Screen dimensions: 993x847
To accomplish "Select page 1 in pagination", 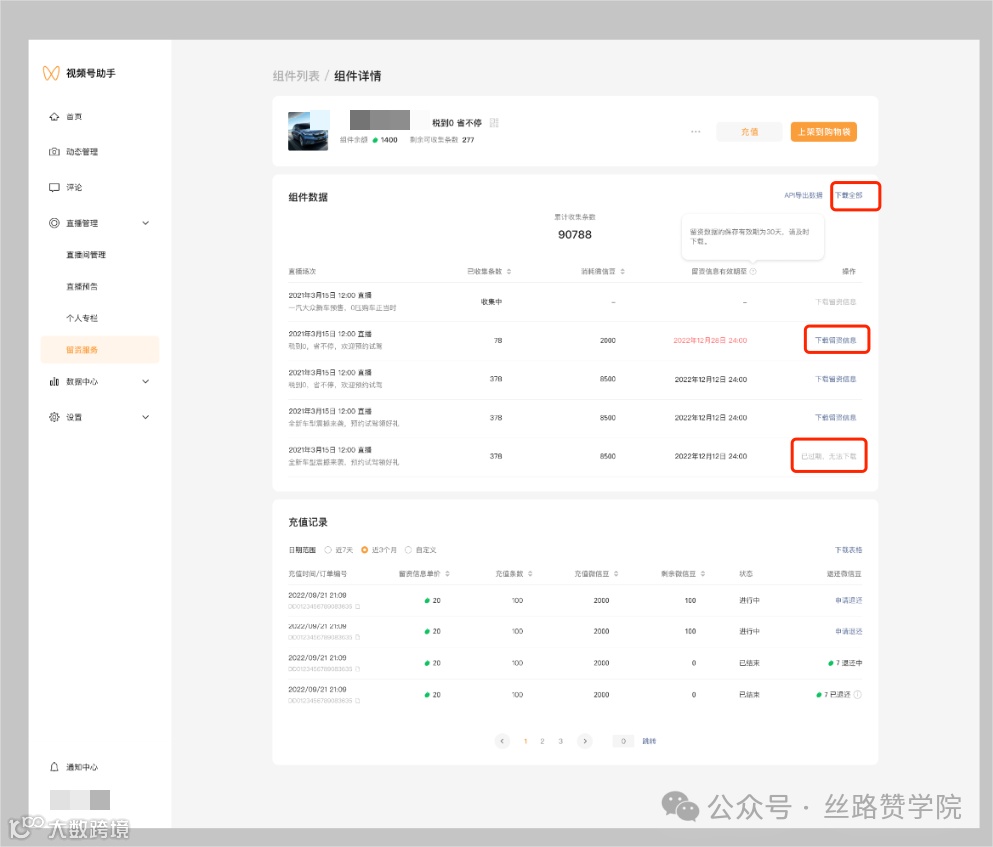I will (x=525, y=741).
